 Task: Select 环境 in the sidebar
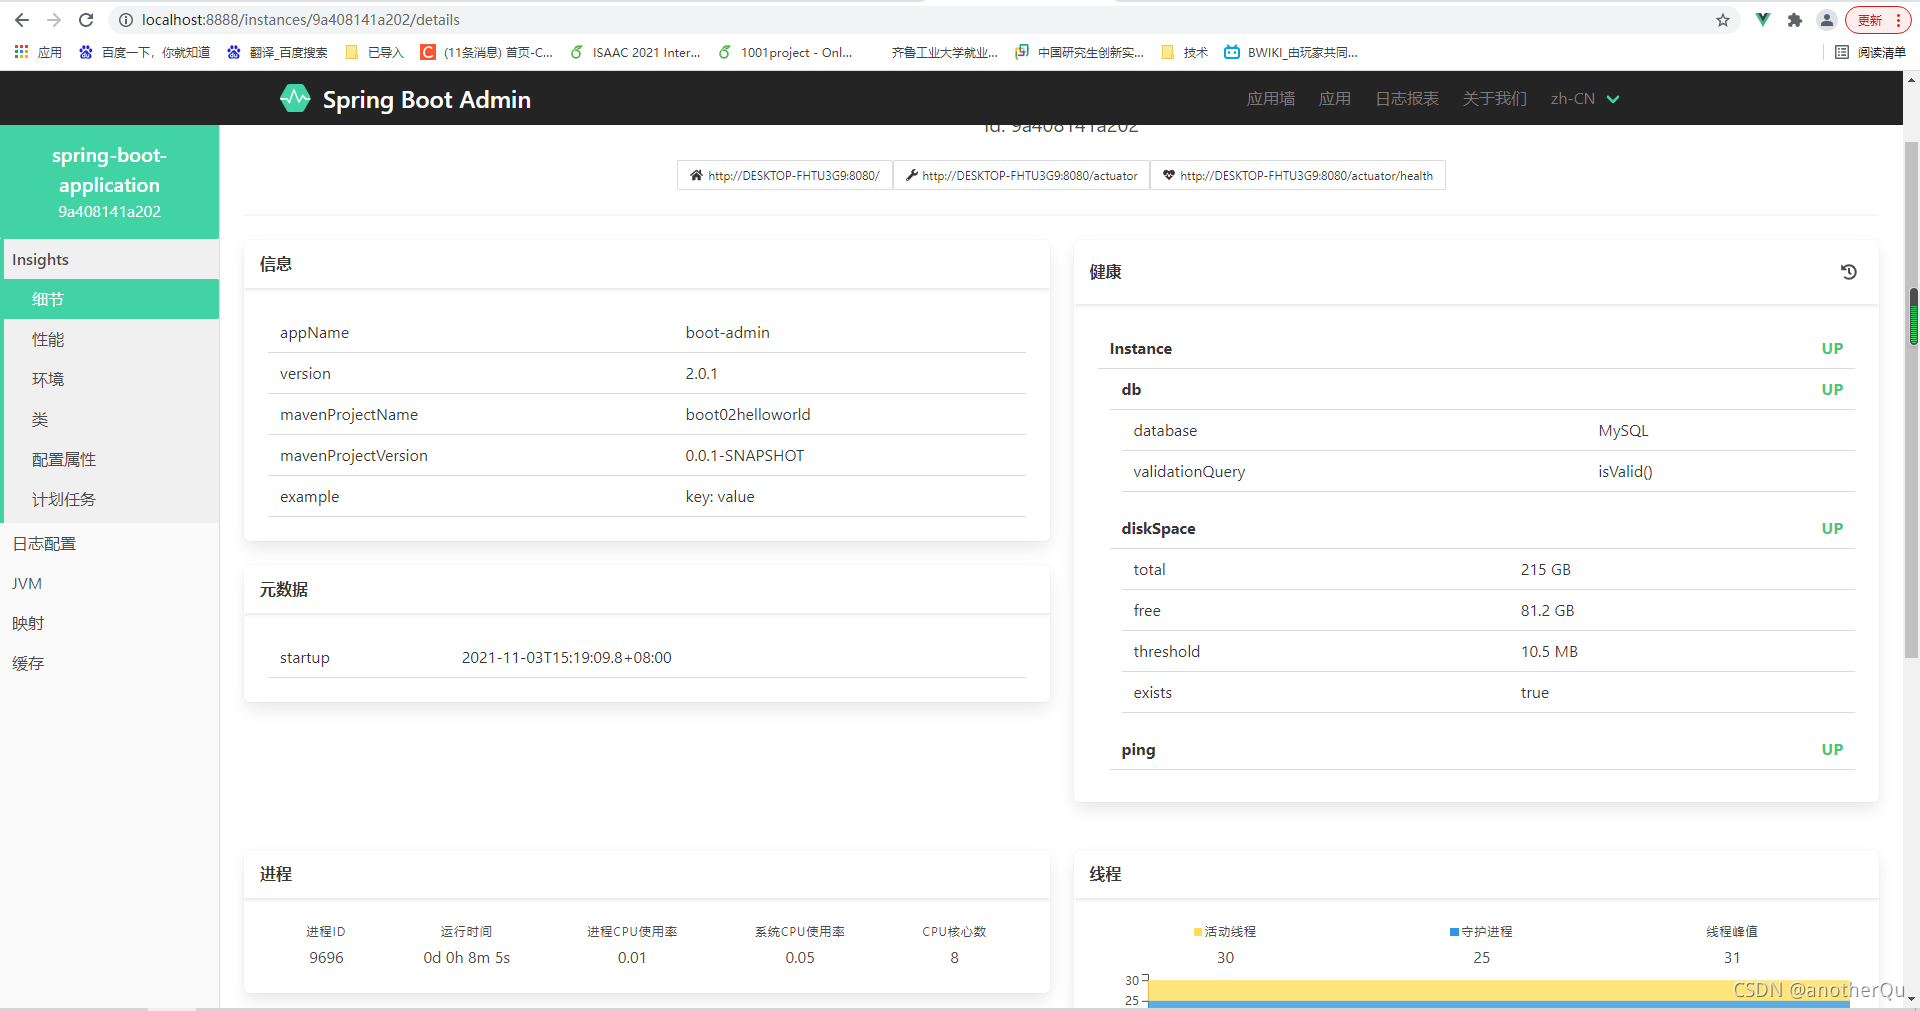point(110,379)
